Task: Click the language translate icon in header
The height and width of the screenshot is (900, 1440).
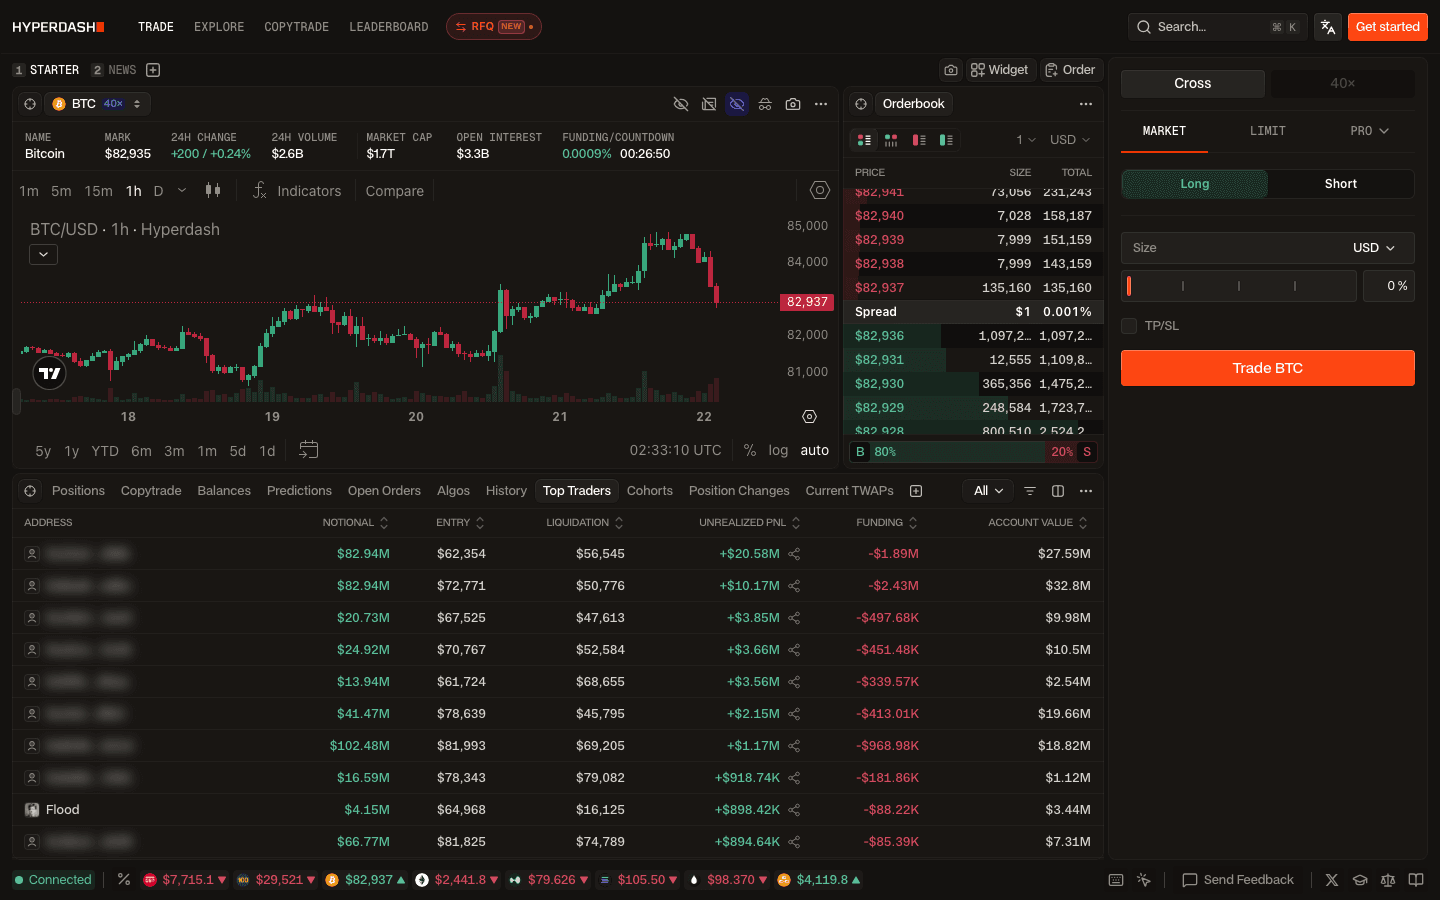Action: [x=1328, y=27]
